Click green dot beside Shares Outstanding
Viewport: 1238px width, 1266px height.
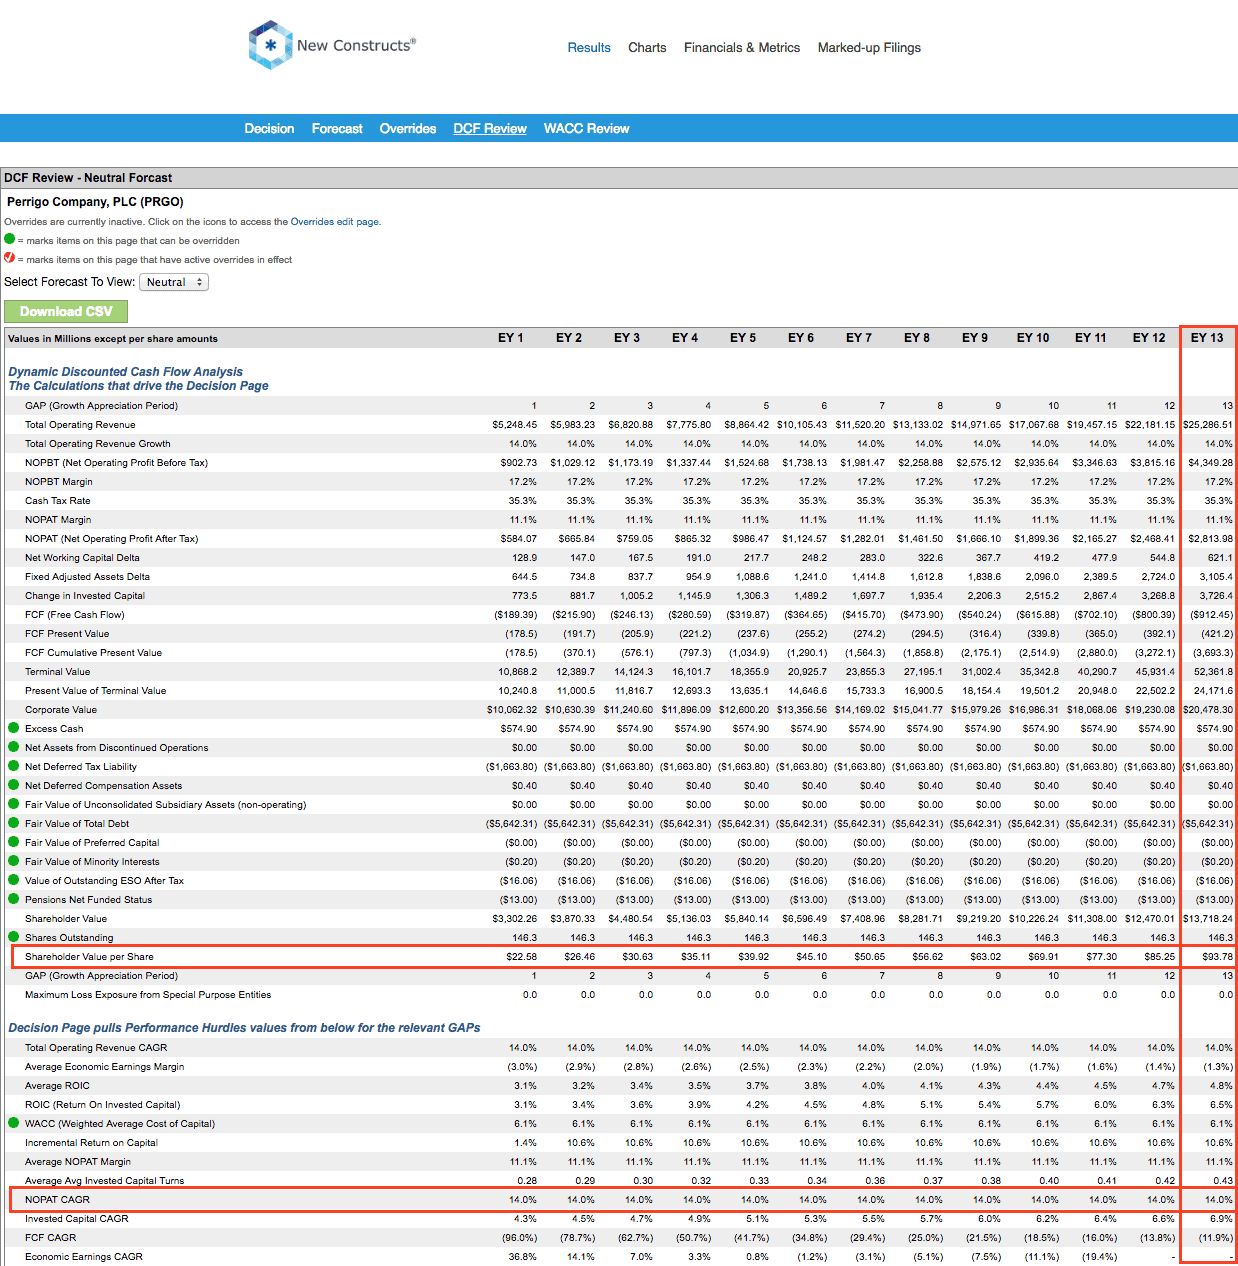point(14,937)
